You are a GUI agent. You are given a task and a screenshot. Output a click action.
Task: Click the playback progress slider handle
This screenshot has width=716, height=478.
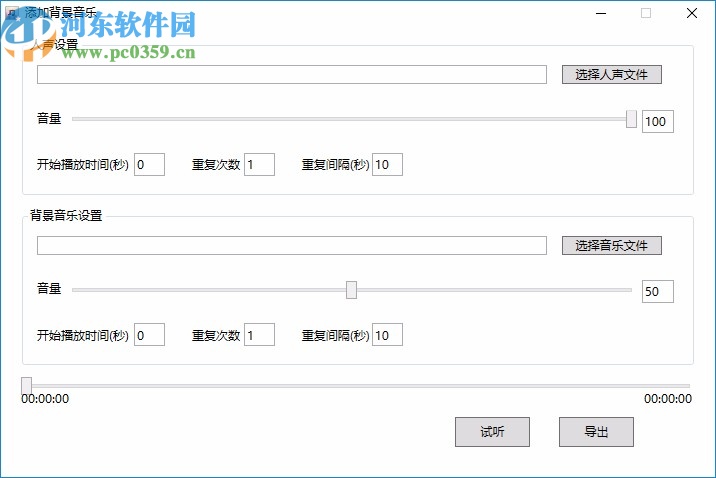(26, 386)
